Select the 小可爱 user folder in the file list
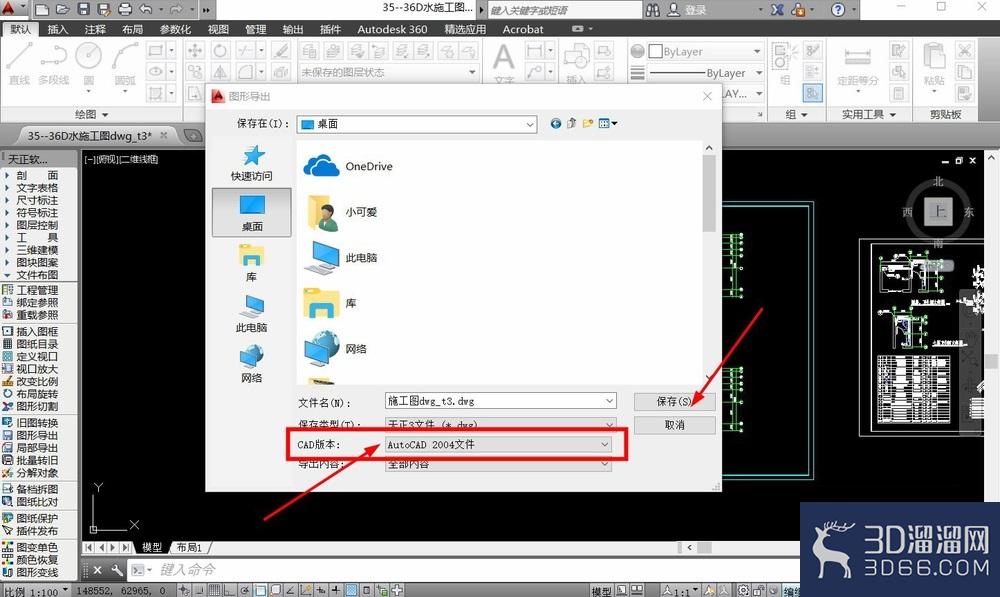Screen dimensions: 1000x597 point(342,212)
